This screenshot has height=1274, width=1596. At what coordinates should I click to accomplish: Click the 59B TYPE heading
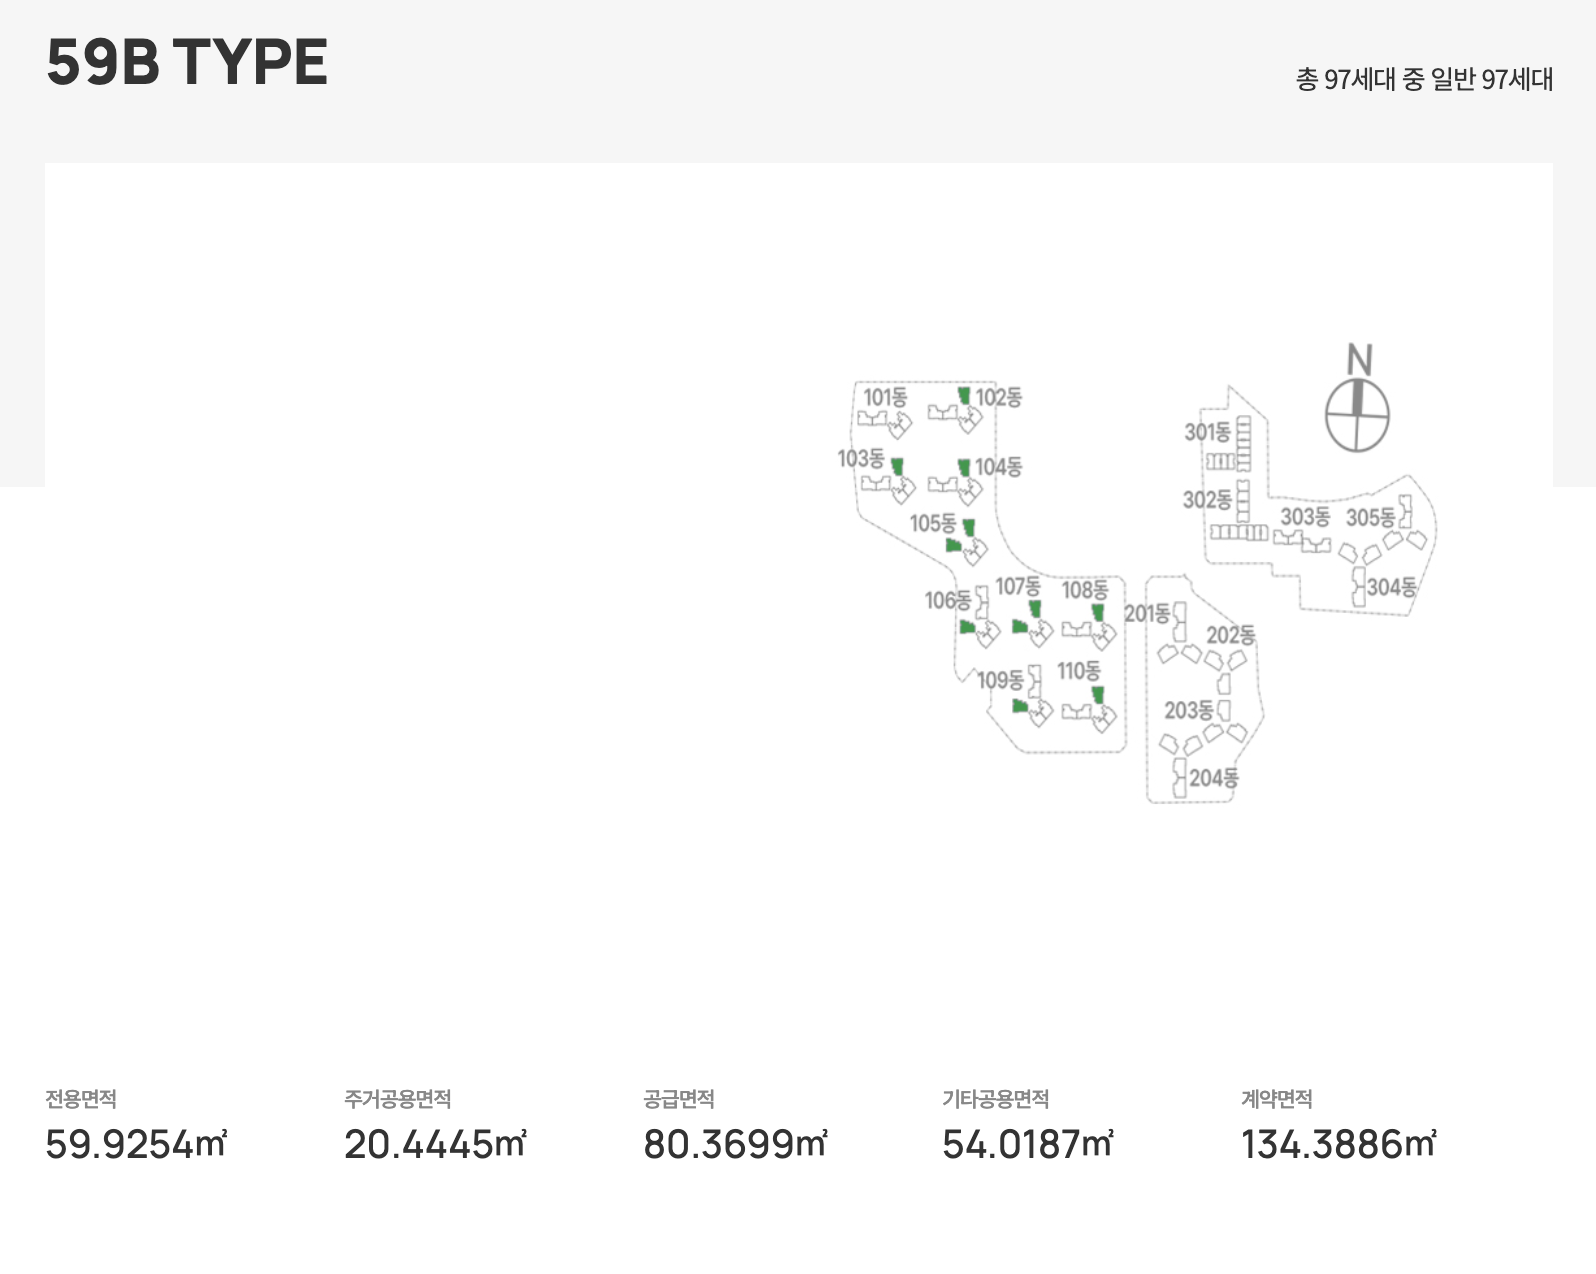pos(187,62)
